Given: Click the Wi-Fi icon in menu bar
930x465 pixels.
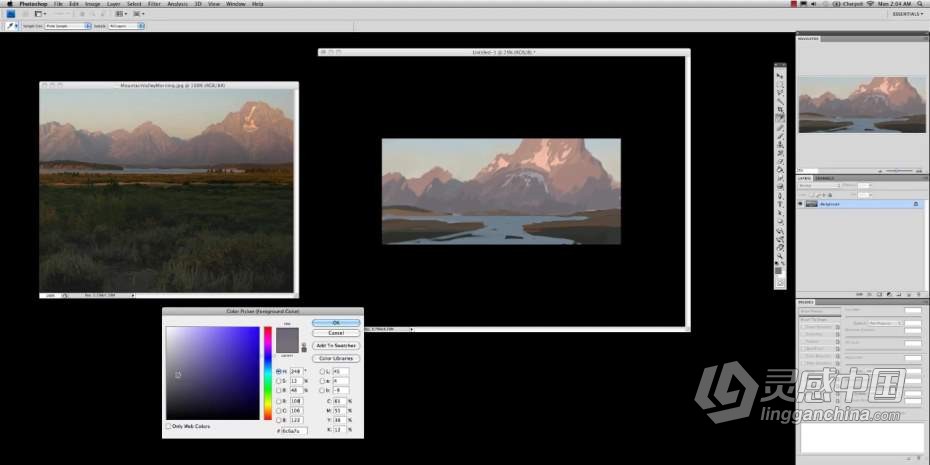Looking at the screenshot, I should [869, 4].
